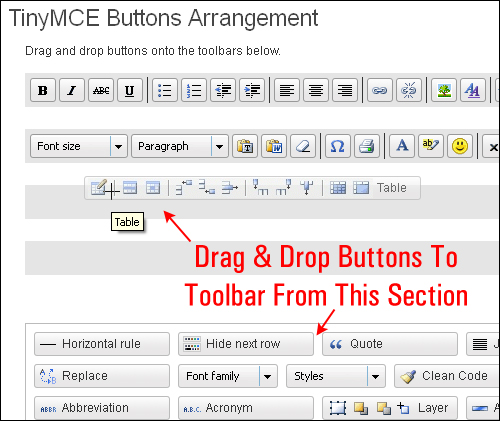Select the Strikethrough ABC button

[x=101, y=90]
